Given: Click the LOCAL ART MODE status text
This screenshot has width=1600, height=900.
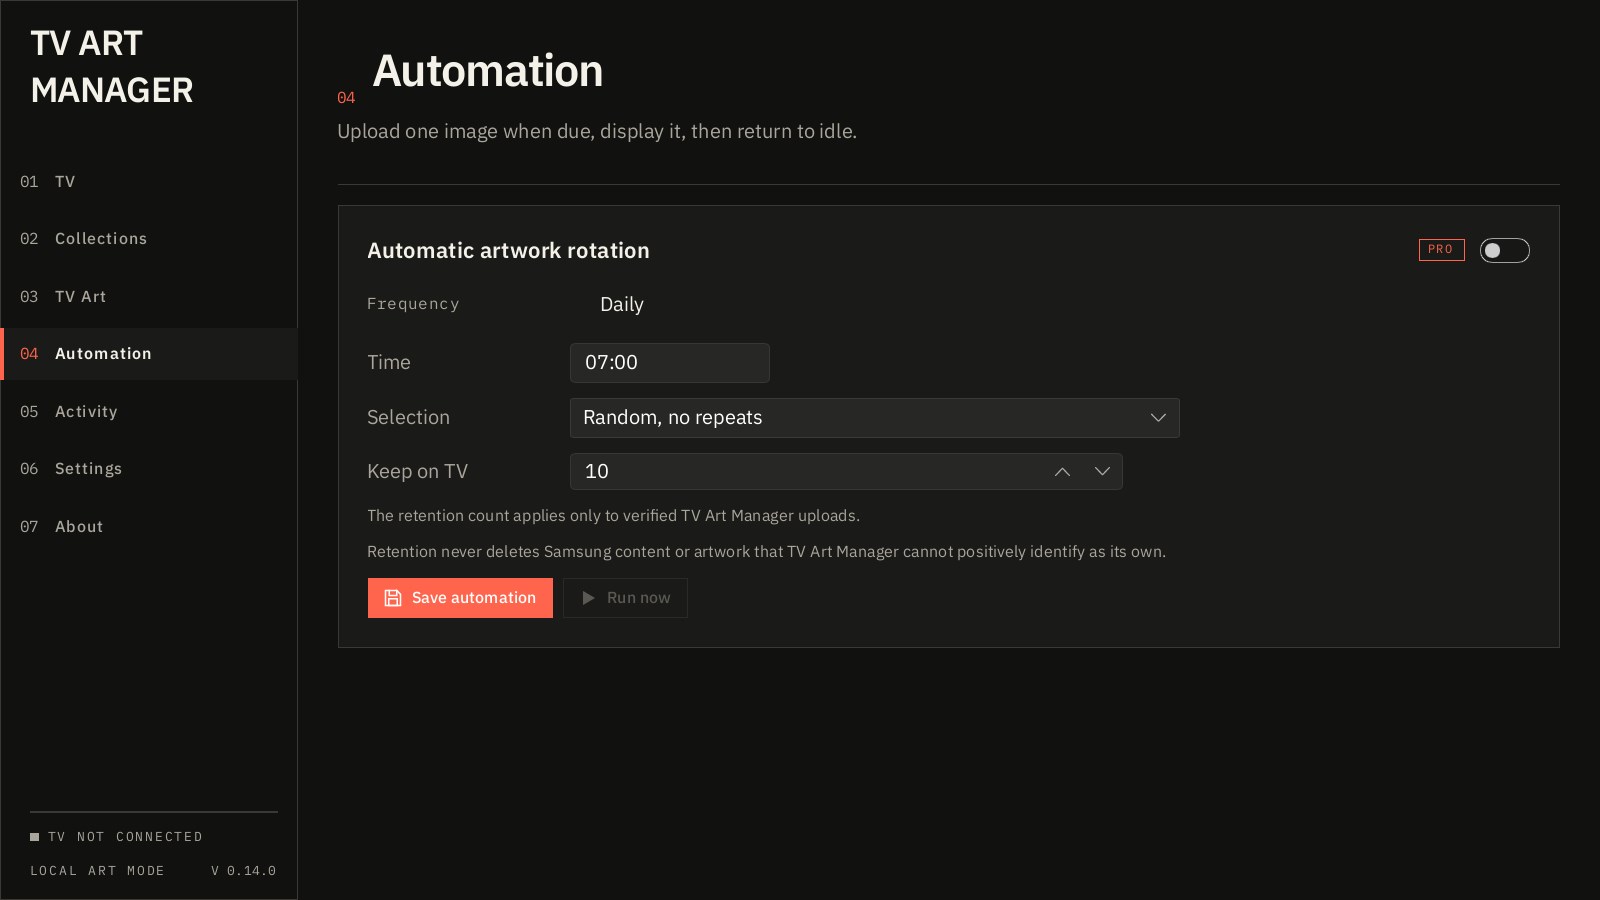Looking at the screenshot, I should (97, 871).
